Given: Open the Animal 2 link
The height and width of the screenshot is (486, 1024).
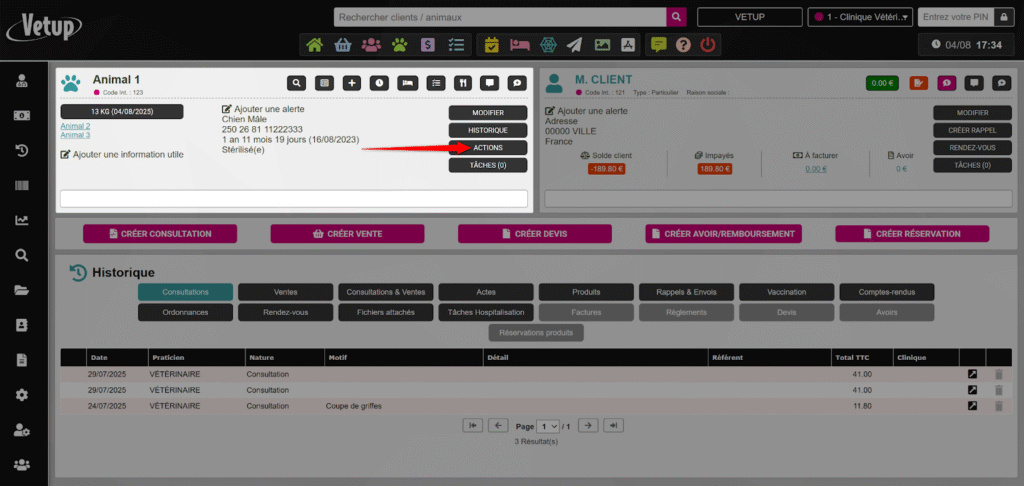Looking at the screenshot, I should 75,126.
